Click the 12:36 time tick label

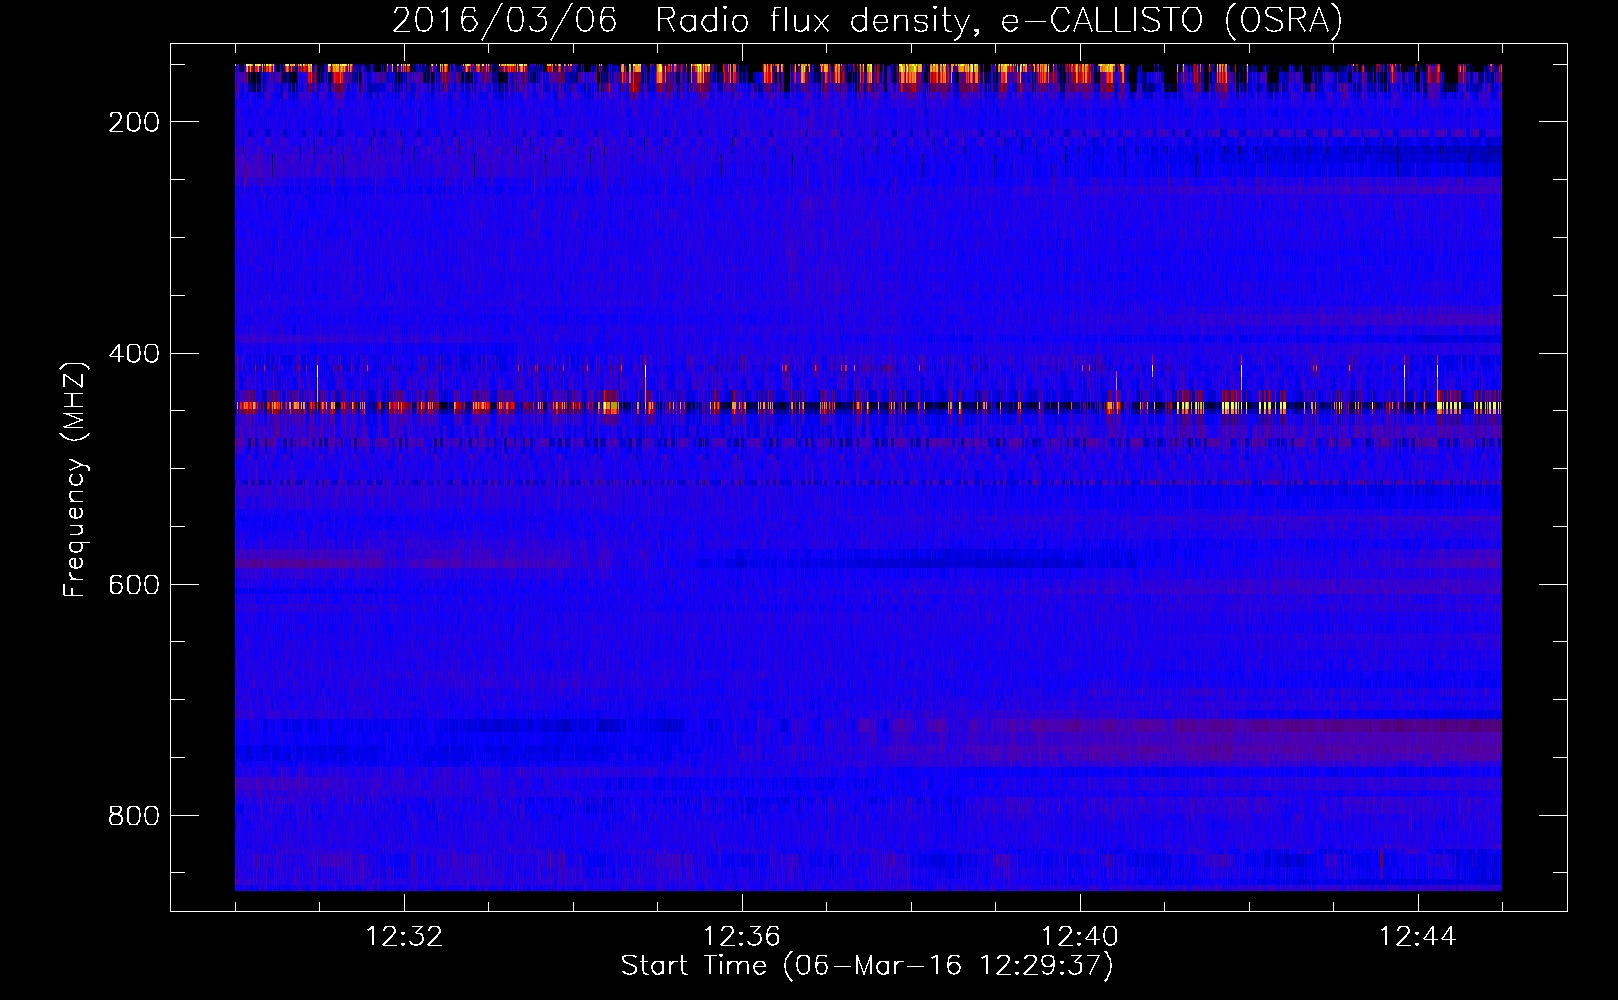click(742, 937)
